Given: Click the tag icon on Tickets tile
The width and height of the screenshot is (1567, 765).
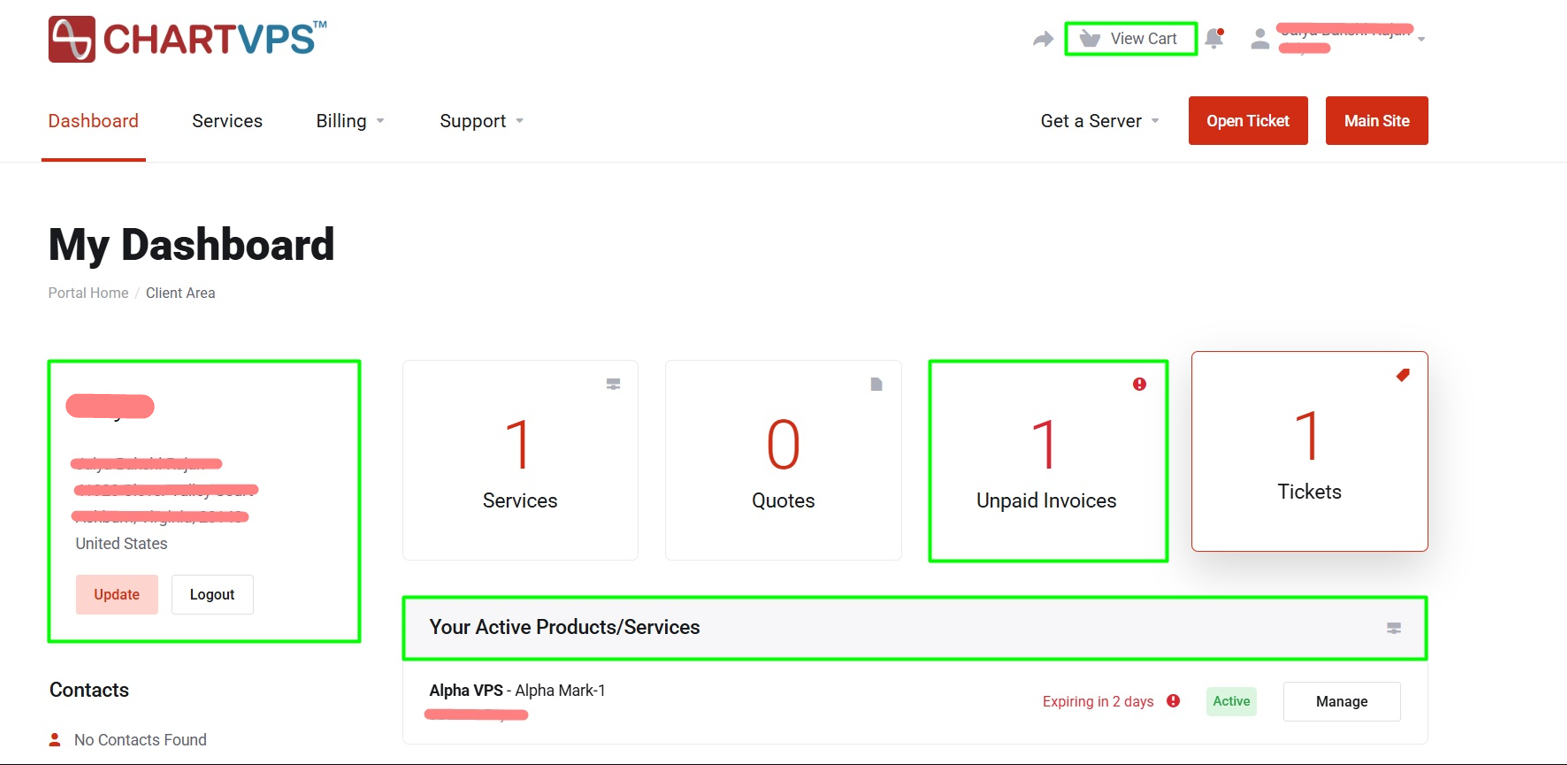Looking at the screenshot, I should [x=1403, y=375].
